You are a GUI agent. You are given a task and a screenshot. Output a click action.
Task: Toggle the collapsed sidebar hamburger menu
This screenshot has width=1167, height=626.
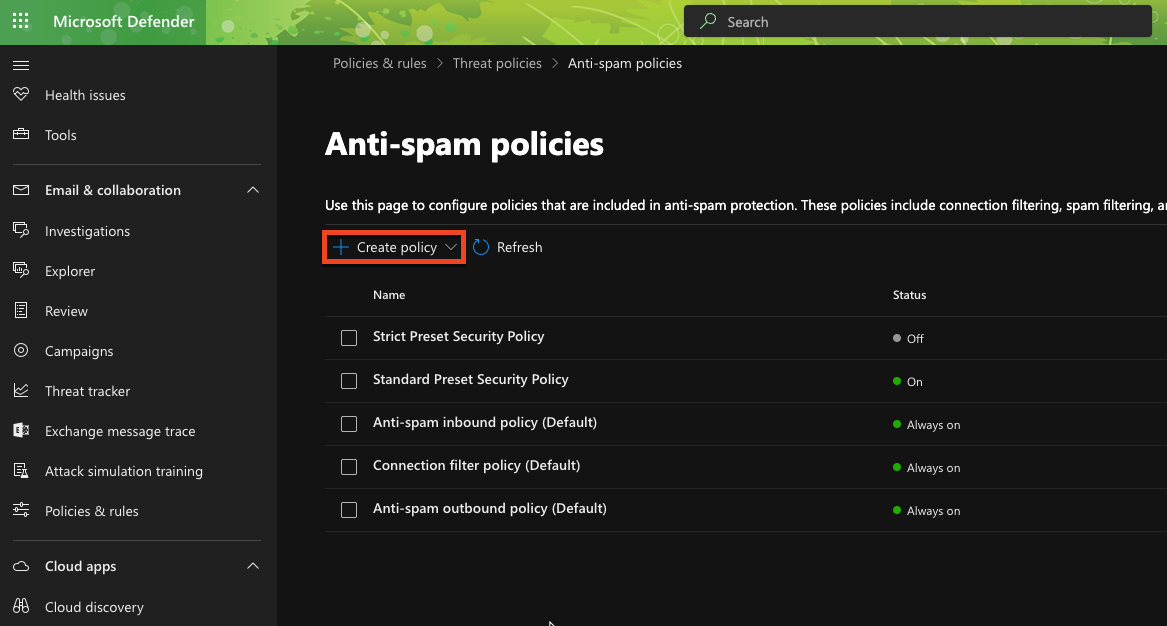[x=21, y=65]
